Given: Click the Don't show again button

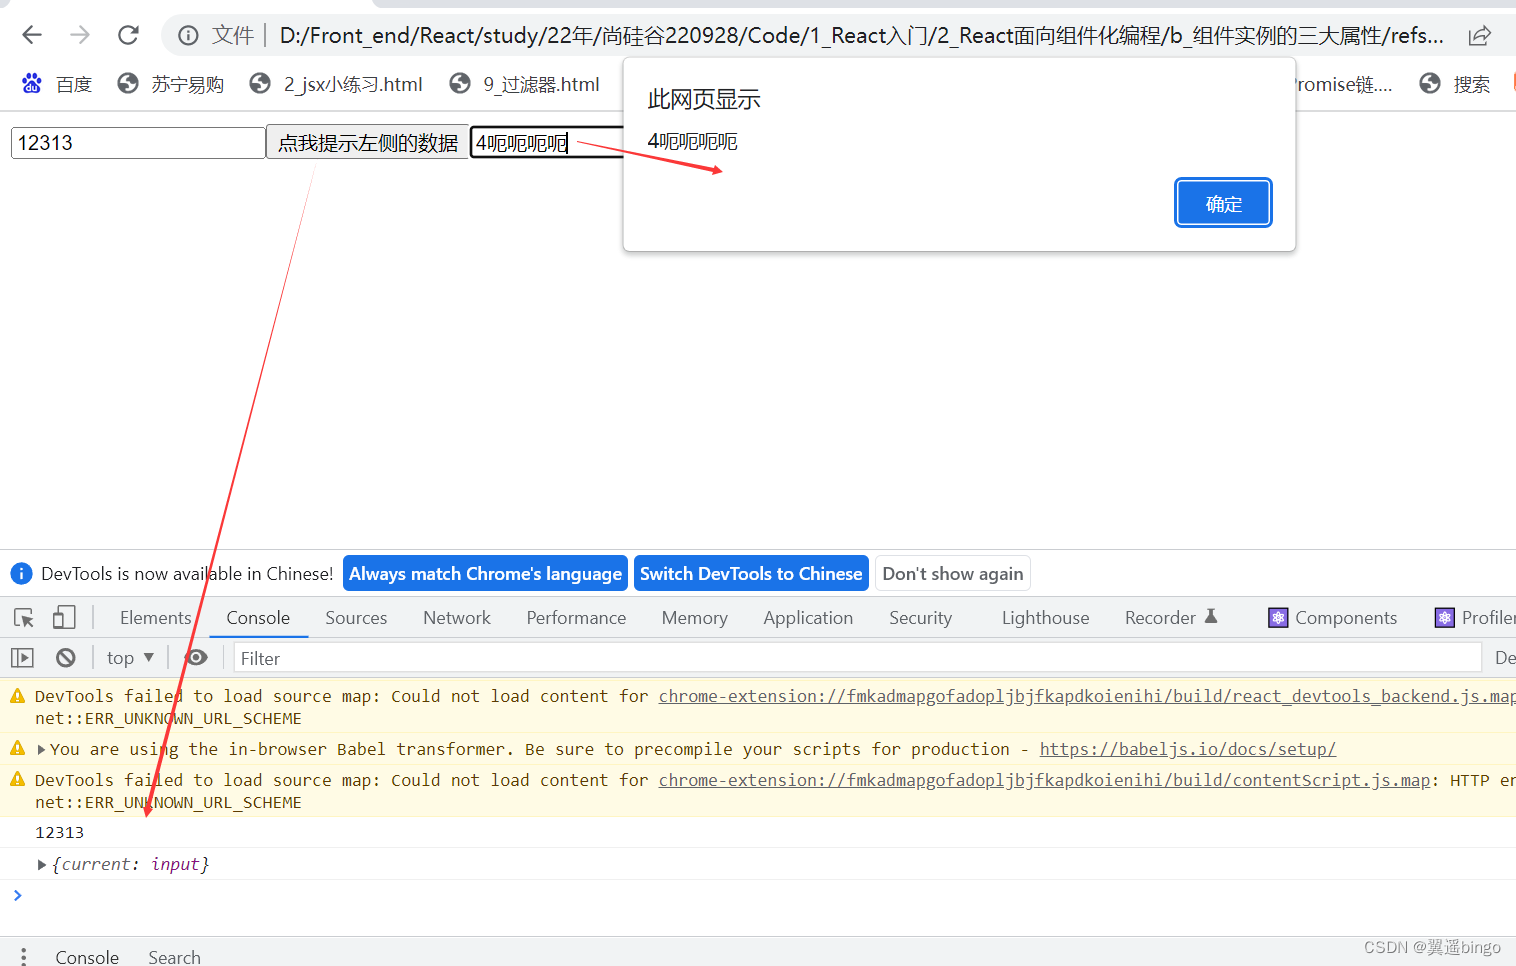Looking at the screenshot, I should pos(952,573).
